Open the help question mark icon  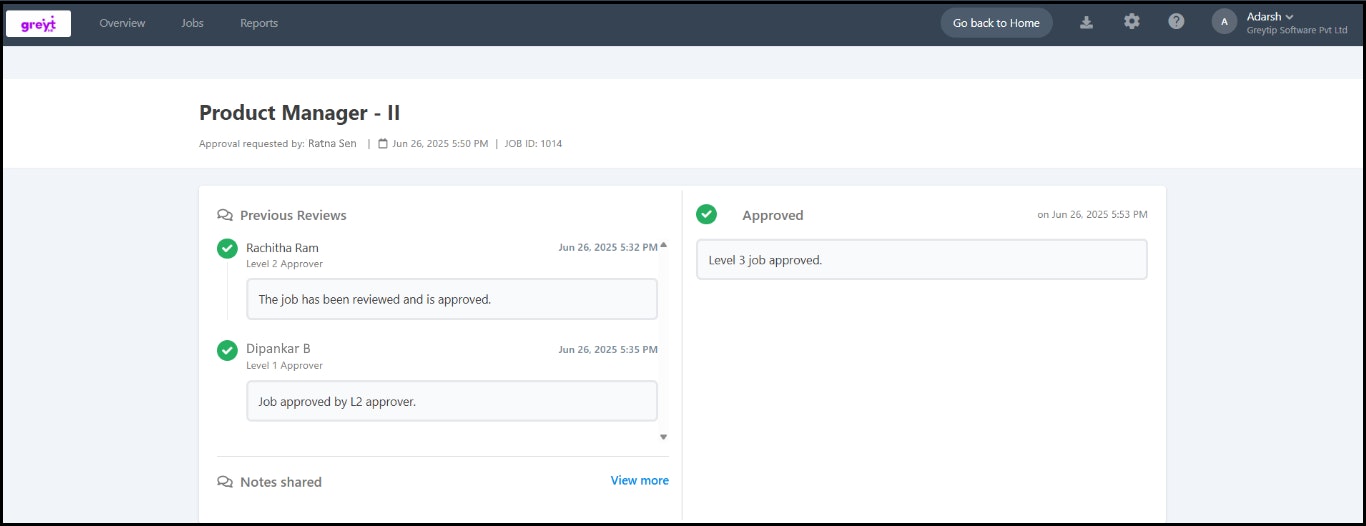[1176, 22]
